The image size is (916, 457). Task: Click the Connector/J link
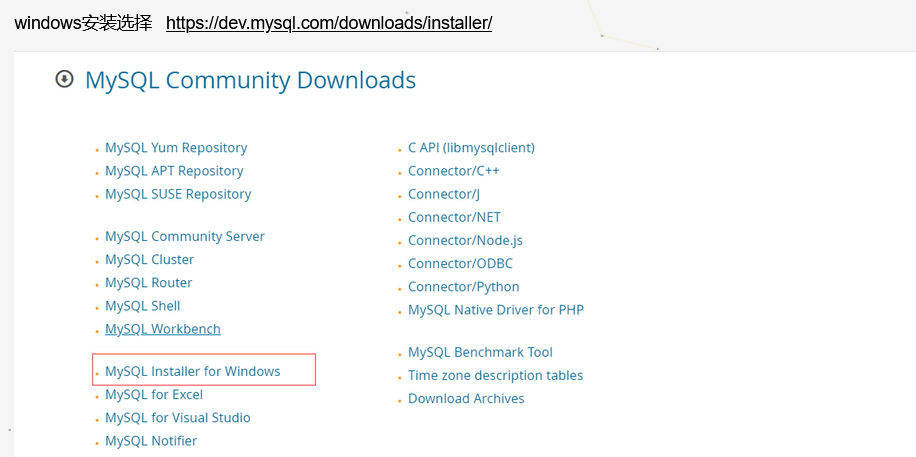pos(444,194)
